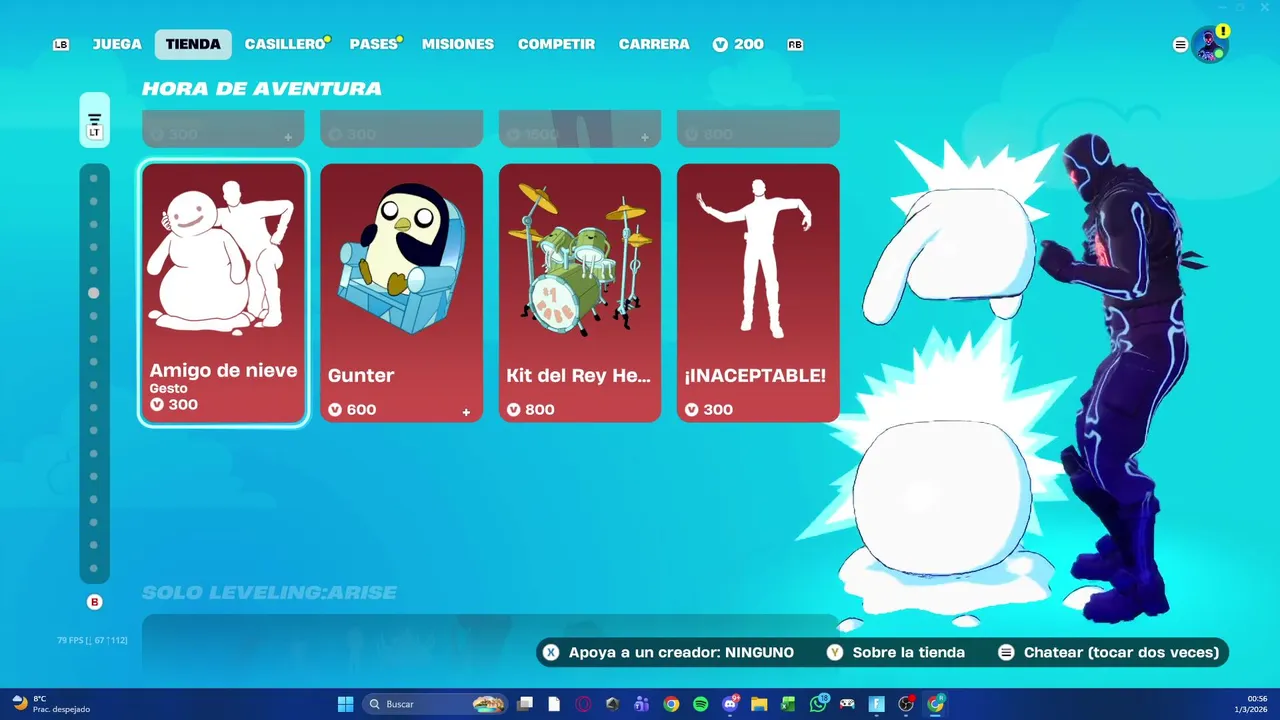Switch to the CASILLERO tab
The image size is (1280, 720).
[285, 44]
